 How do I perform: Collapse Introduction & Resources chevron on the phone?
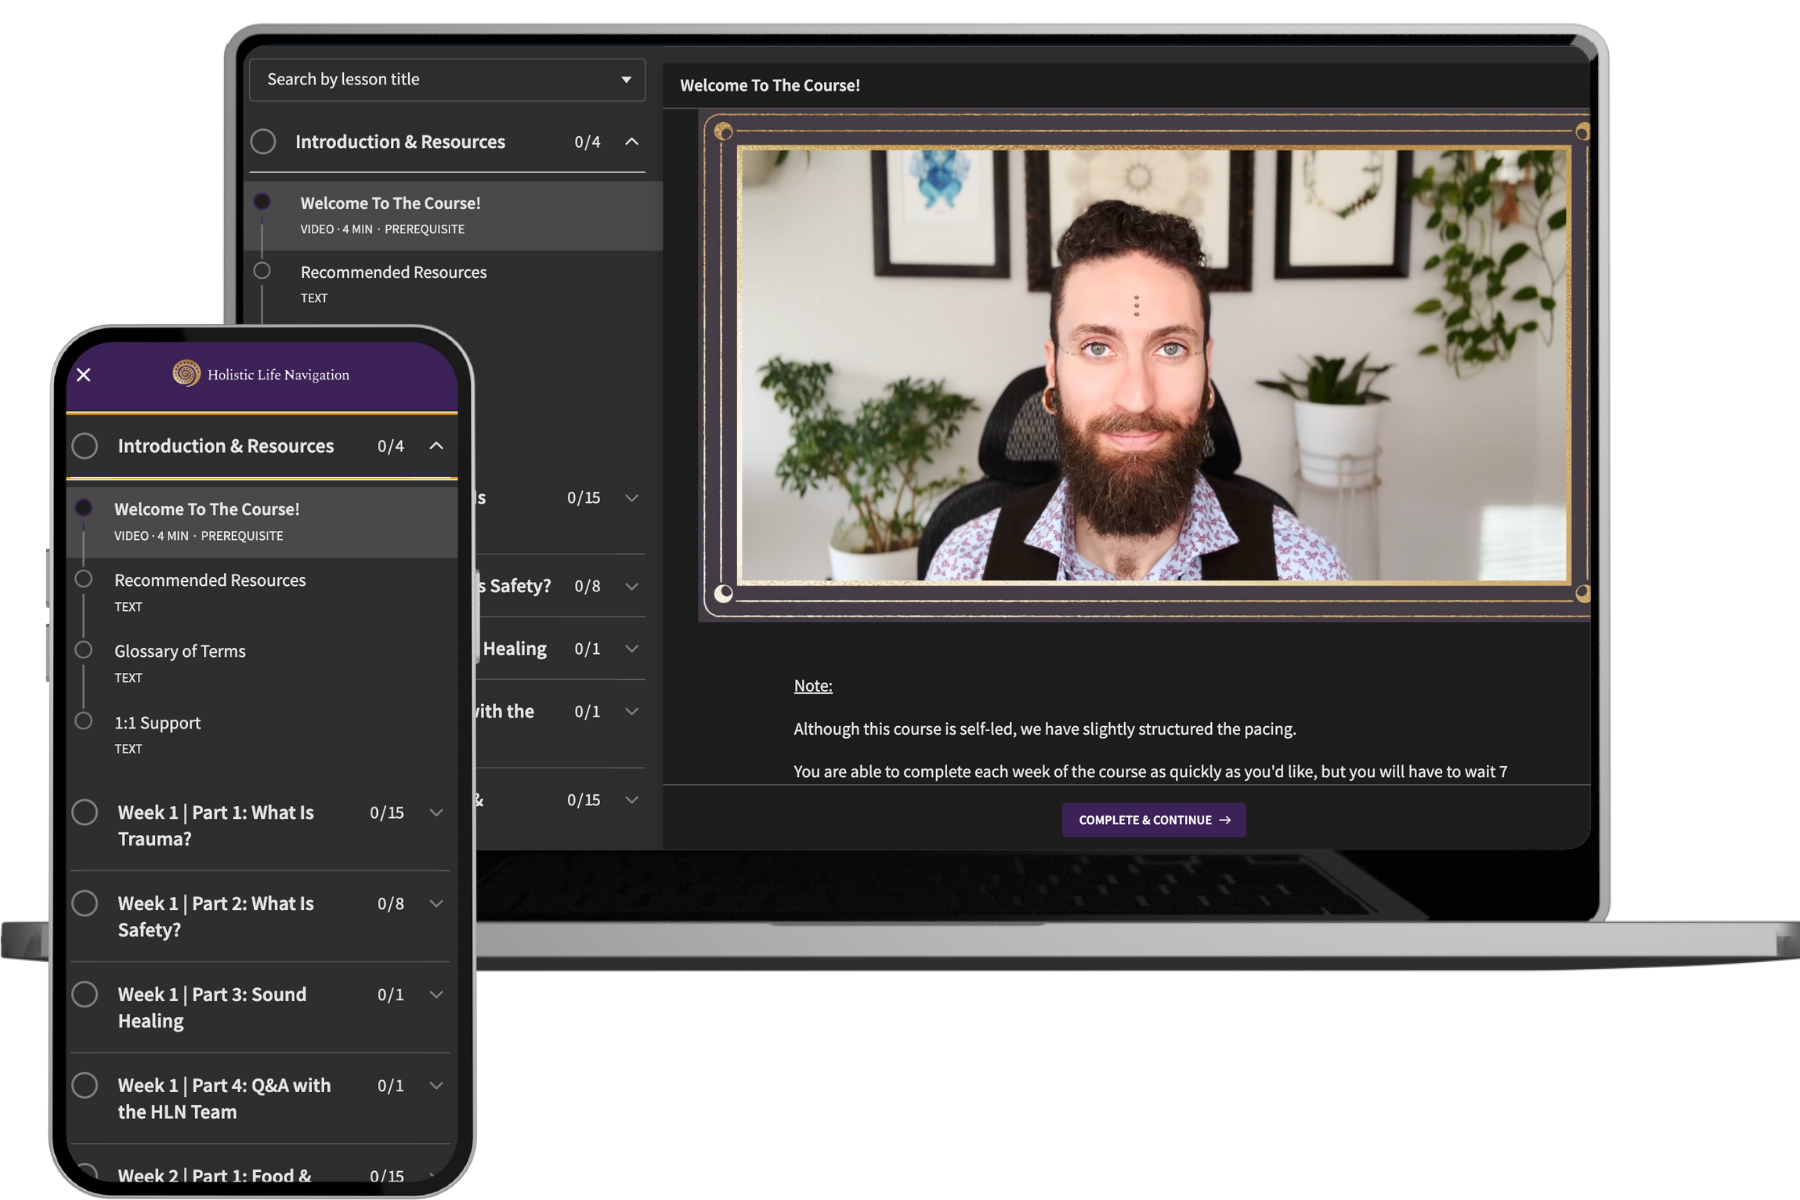436,446
